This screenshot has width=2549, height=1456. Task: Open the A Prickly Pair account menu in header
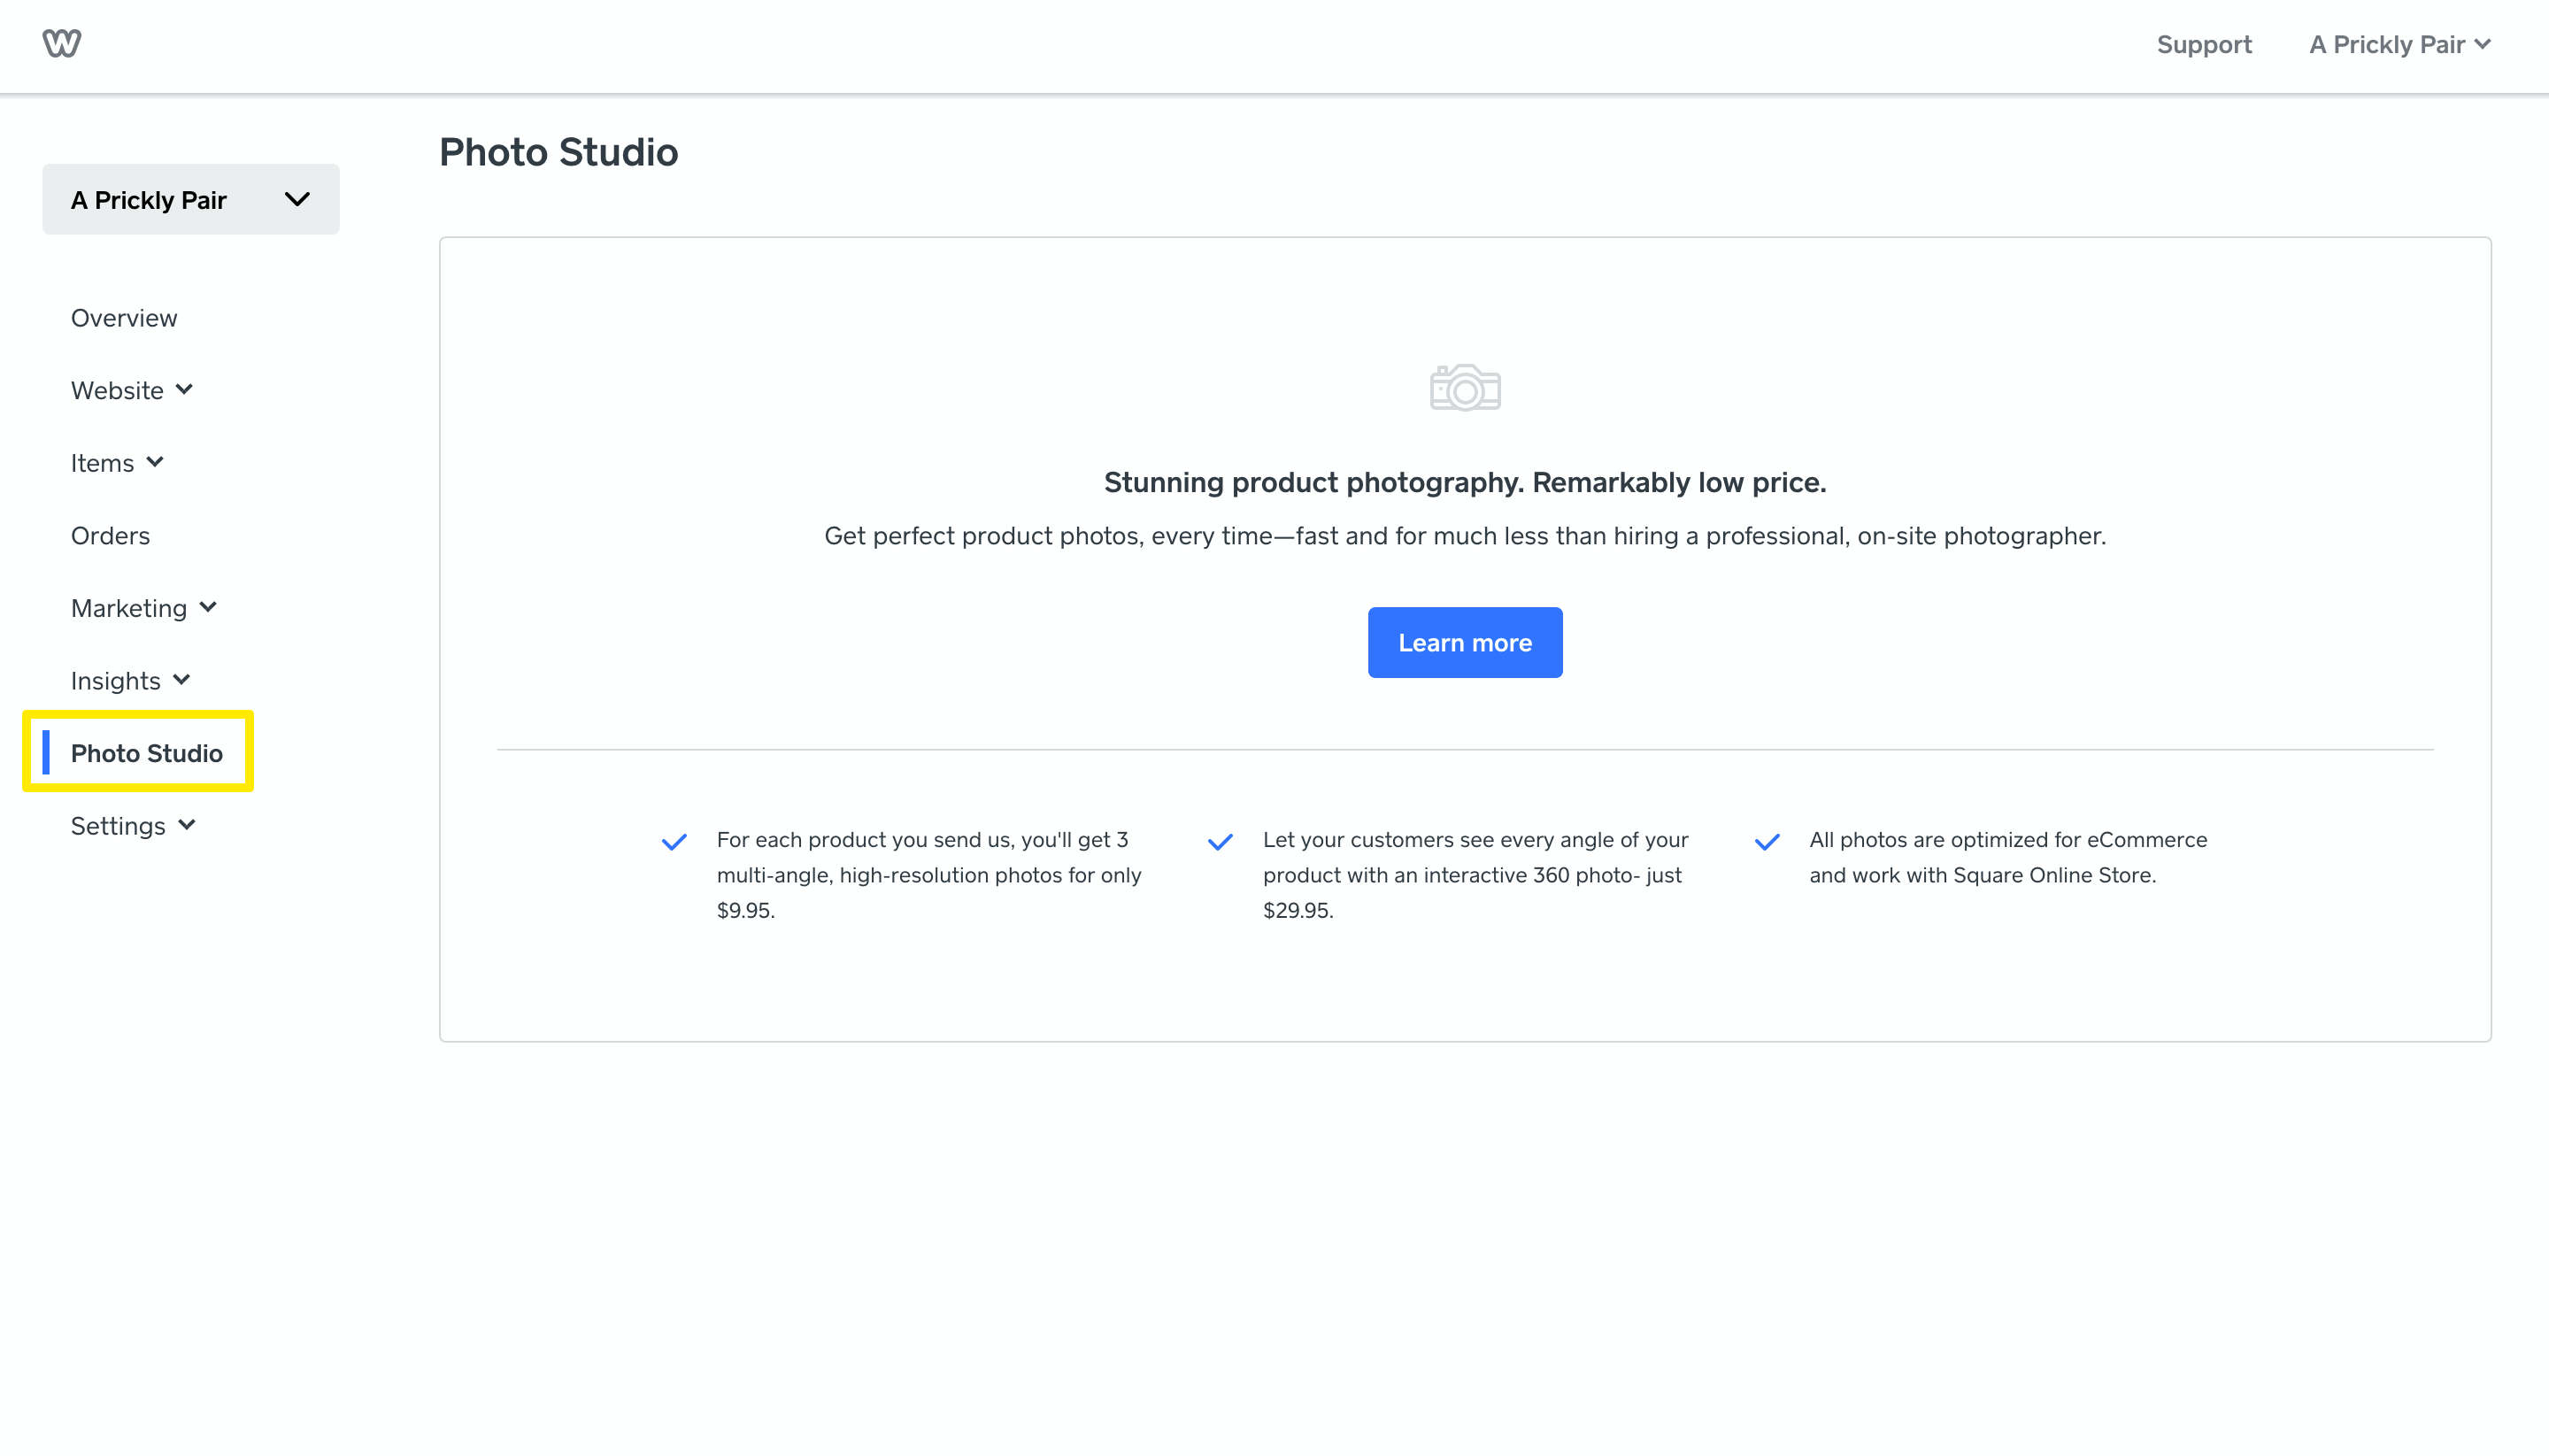coord(2399,44)
